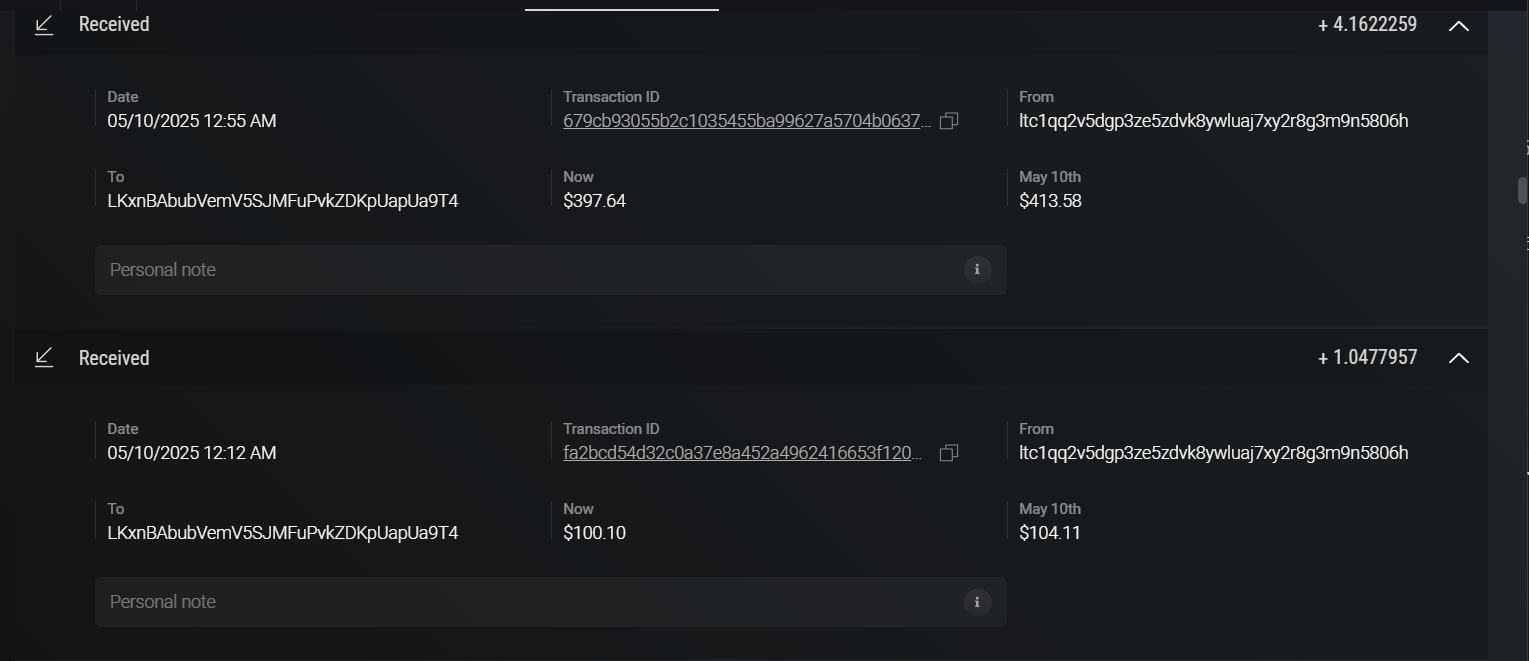Click the + 4.1622259 amount in the header row
1529x661 pixels.
1367,25
